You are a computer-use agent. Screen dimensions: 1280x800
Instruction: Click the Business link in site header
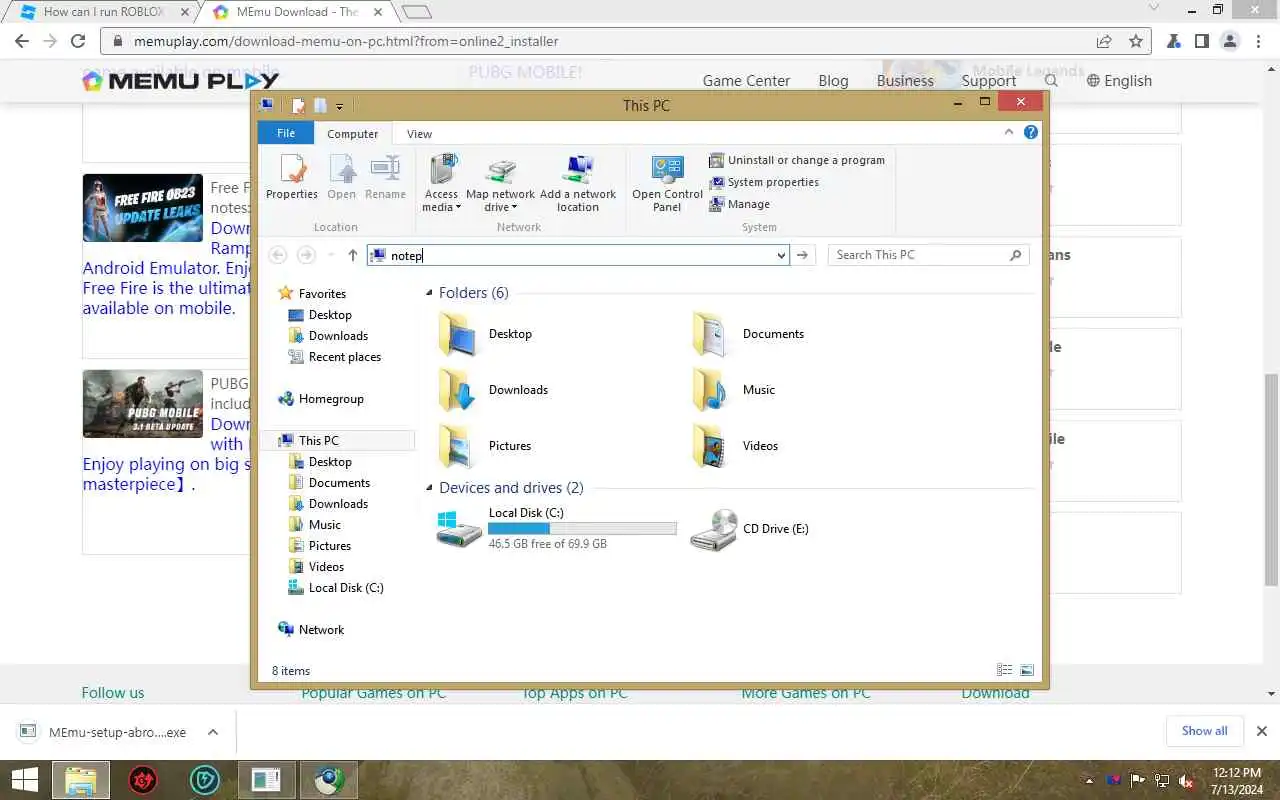pos(905,81)
